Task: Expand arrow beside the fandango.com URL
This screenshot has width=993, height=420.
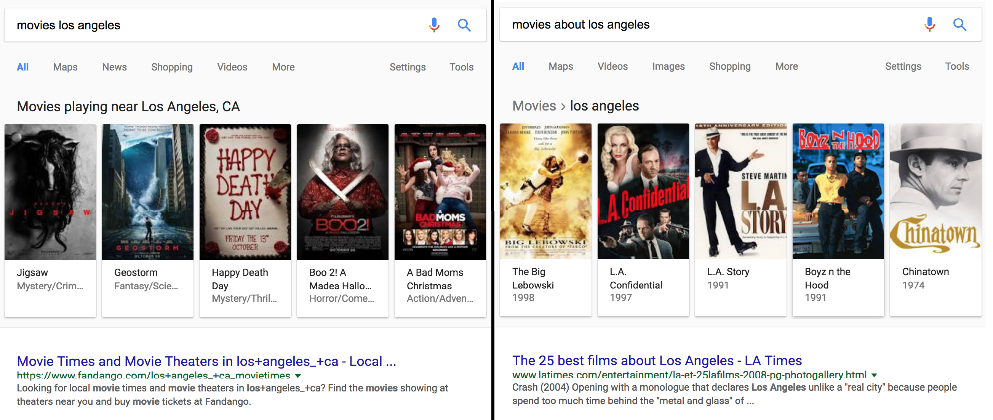Action: [298, 376]
